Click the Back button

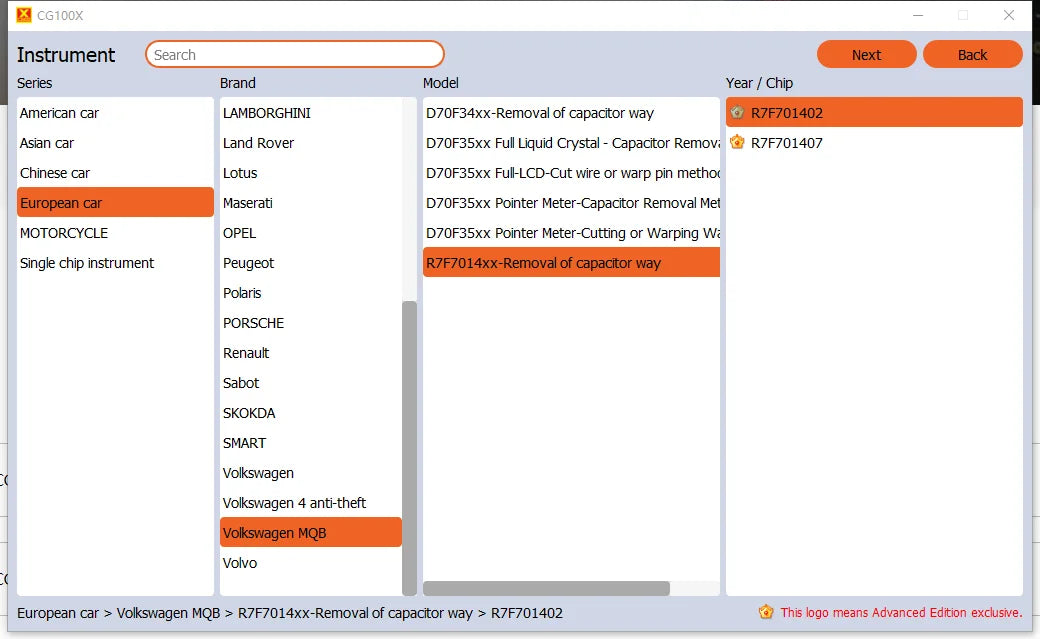[x=972, y=54]
